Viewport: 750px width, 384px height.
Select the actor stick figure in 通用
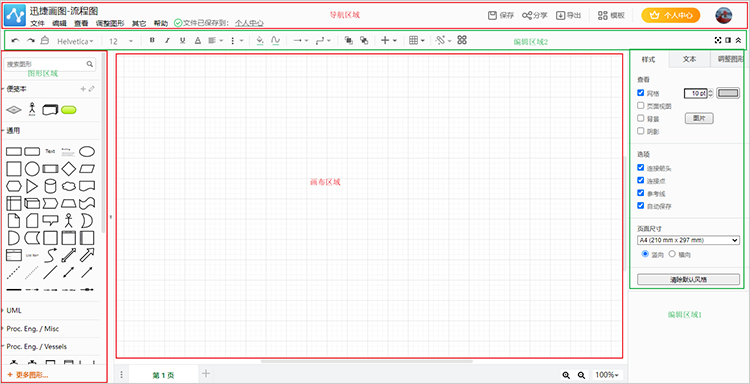[69, 219]
